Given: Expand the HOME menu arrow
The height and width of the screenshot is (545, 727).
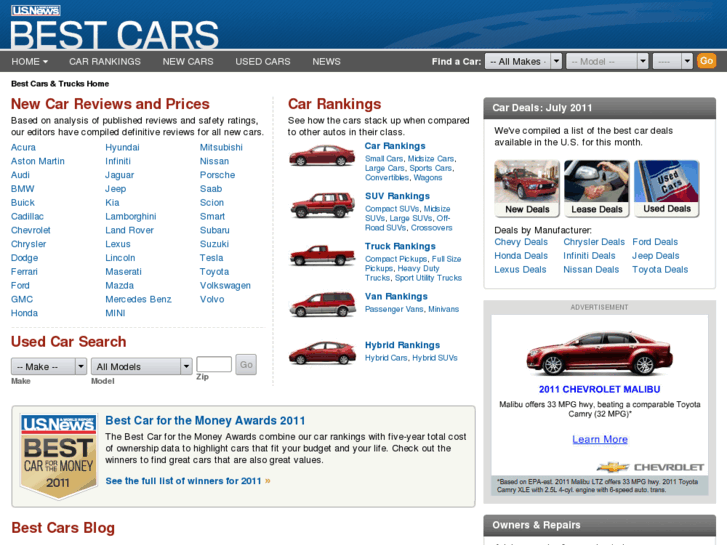Looking at the screenshot, I should (x=45, y=62).
